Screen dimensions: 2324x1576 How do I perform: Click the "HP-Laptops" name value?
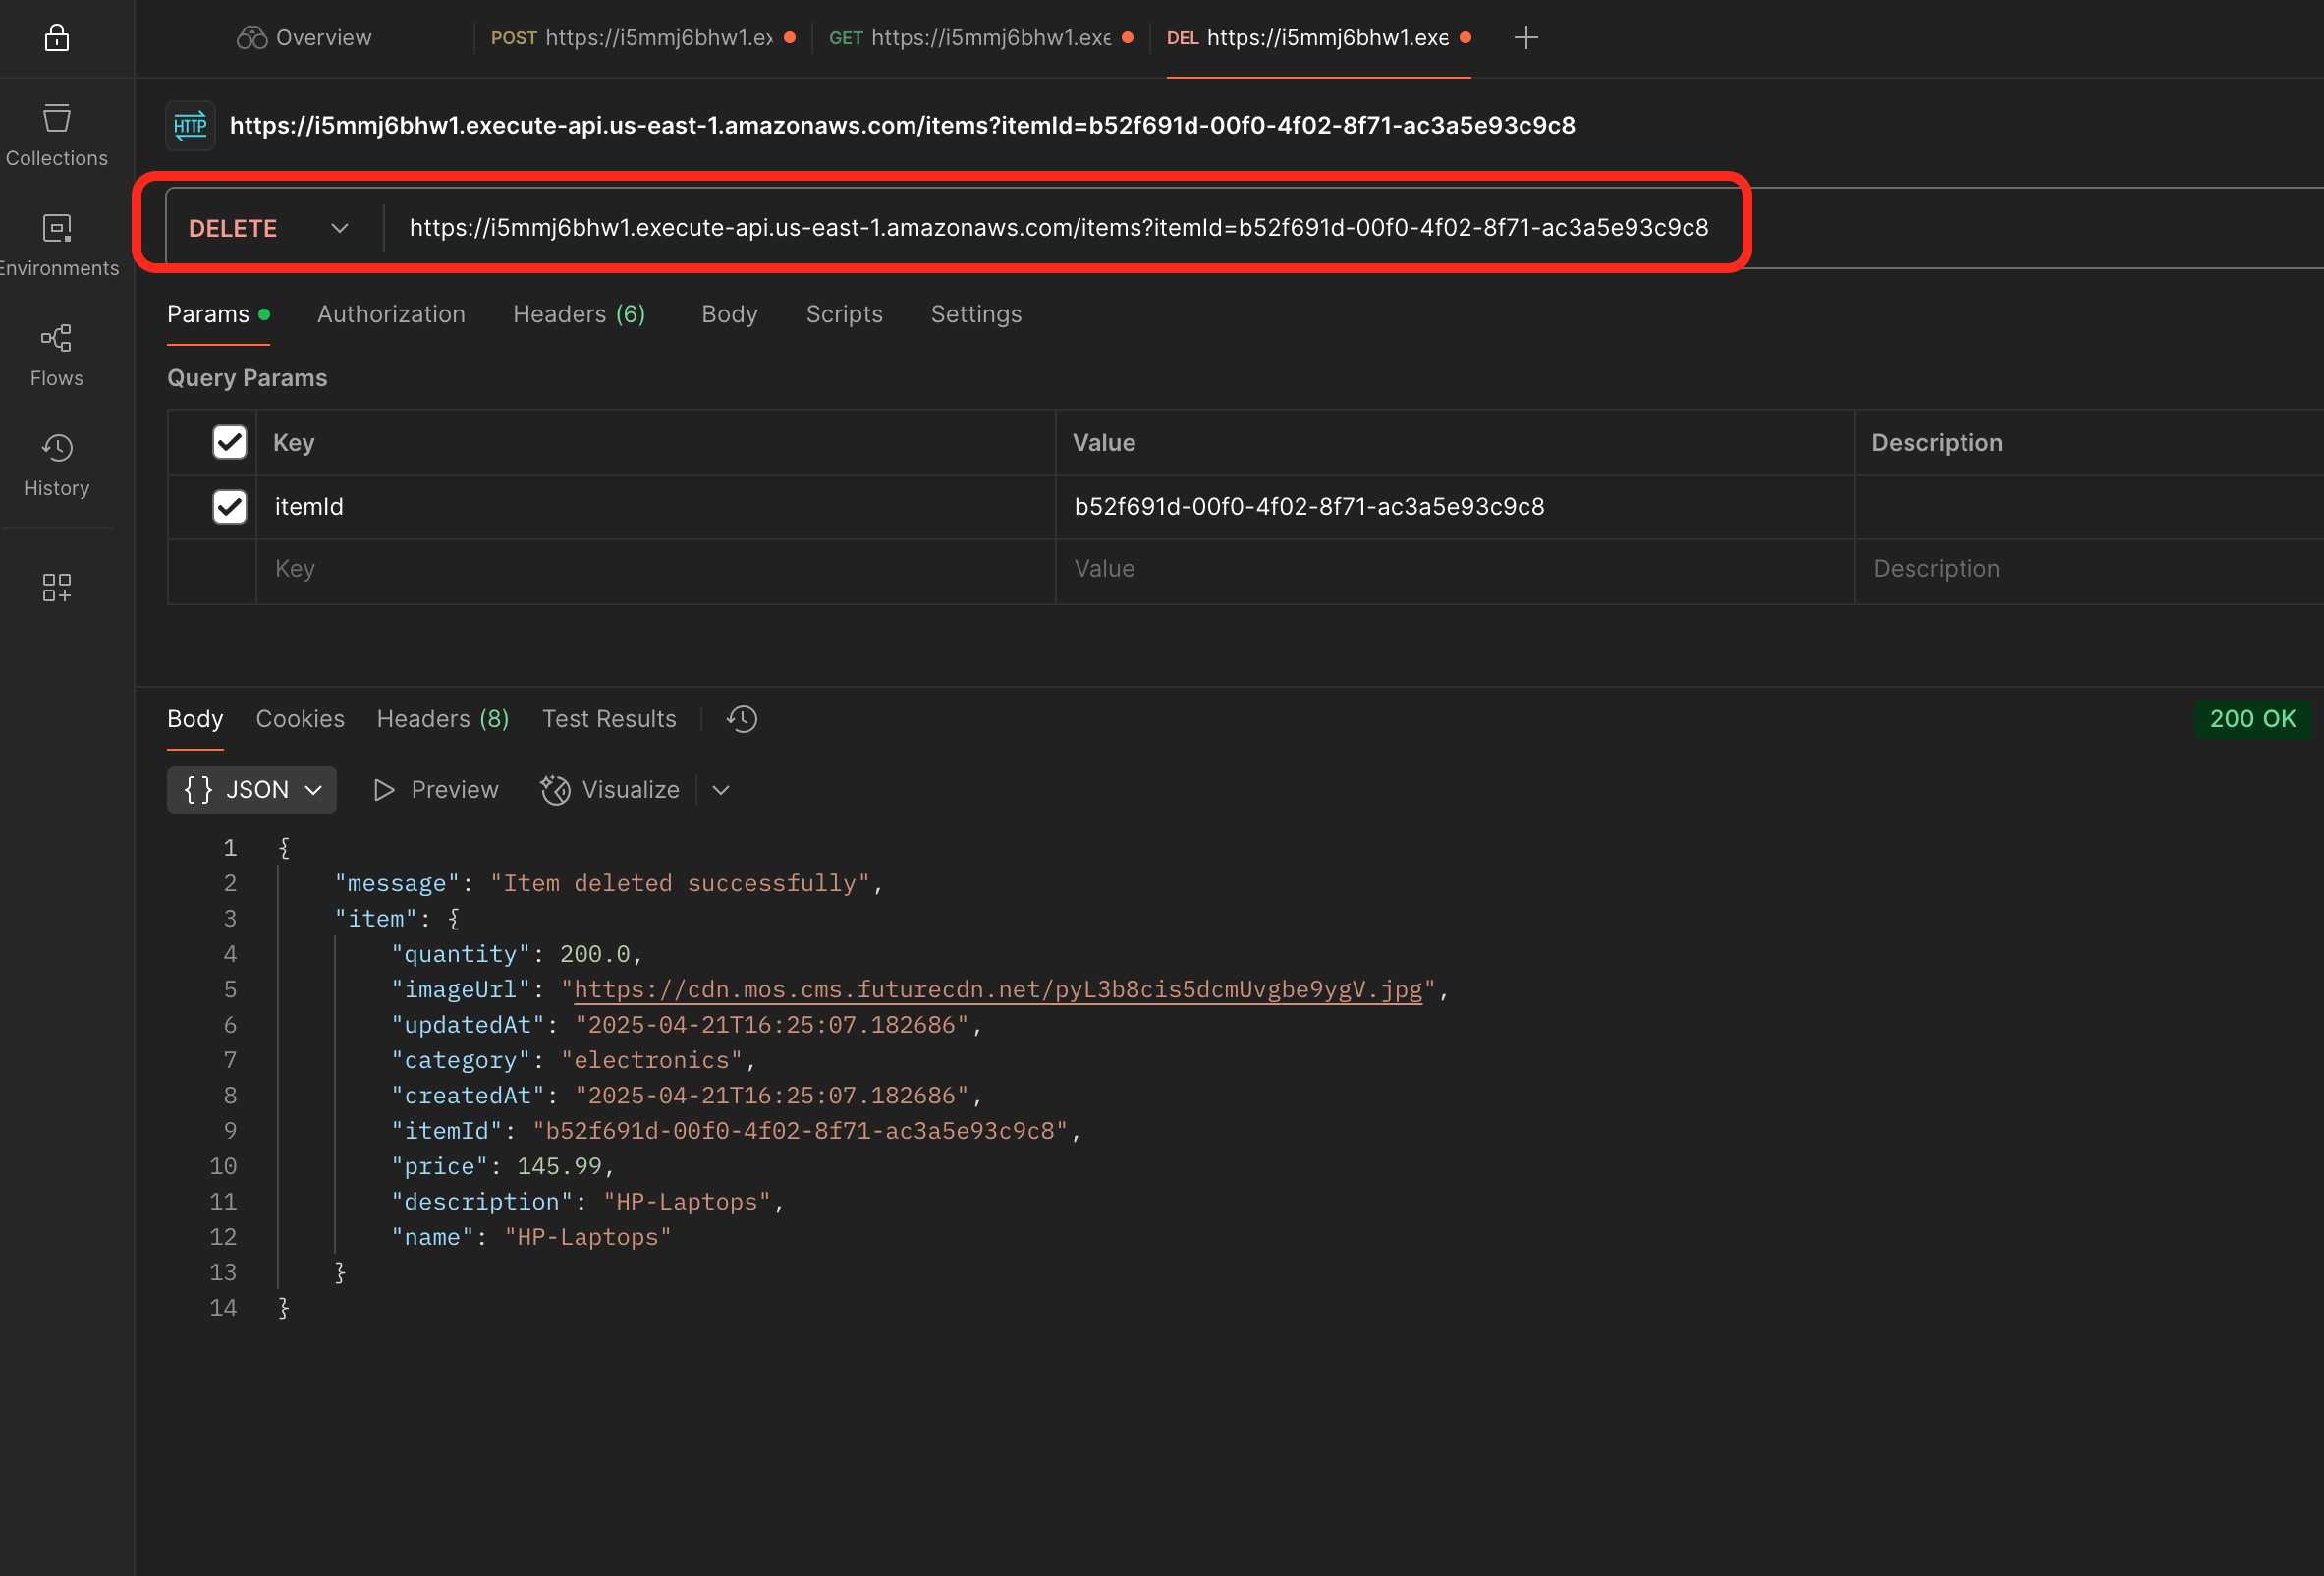pos(588,1237)
